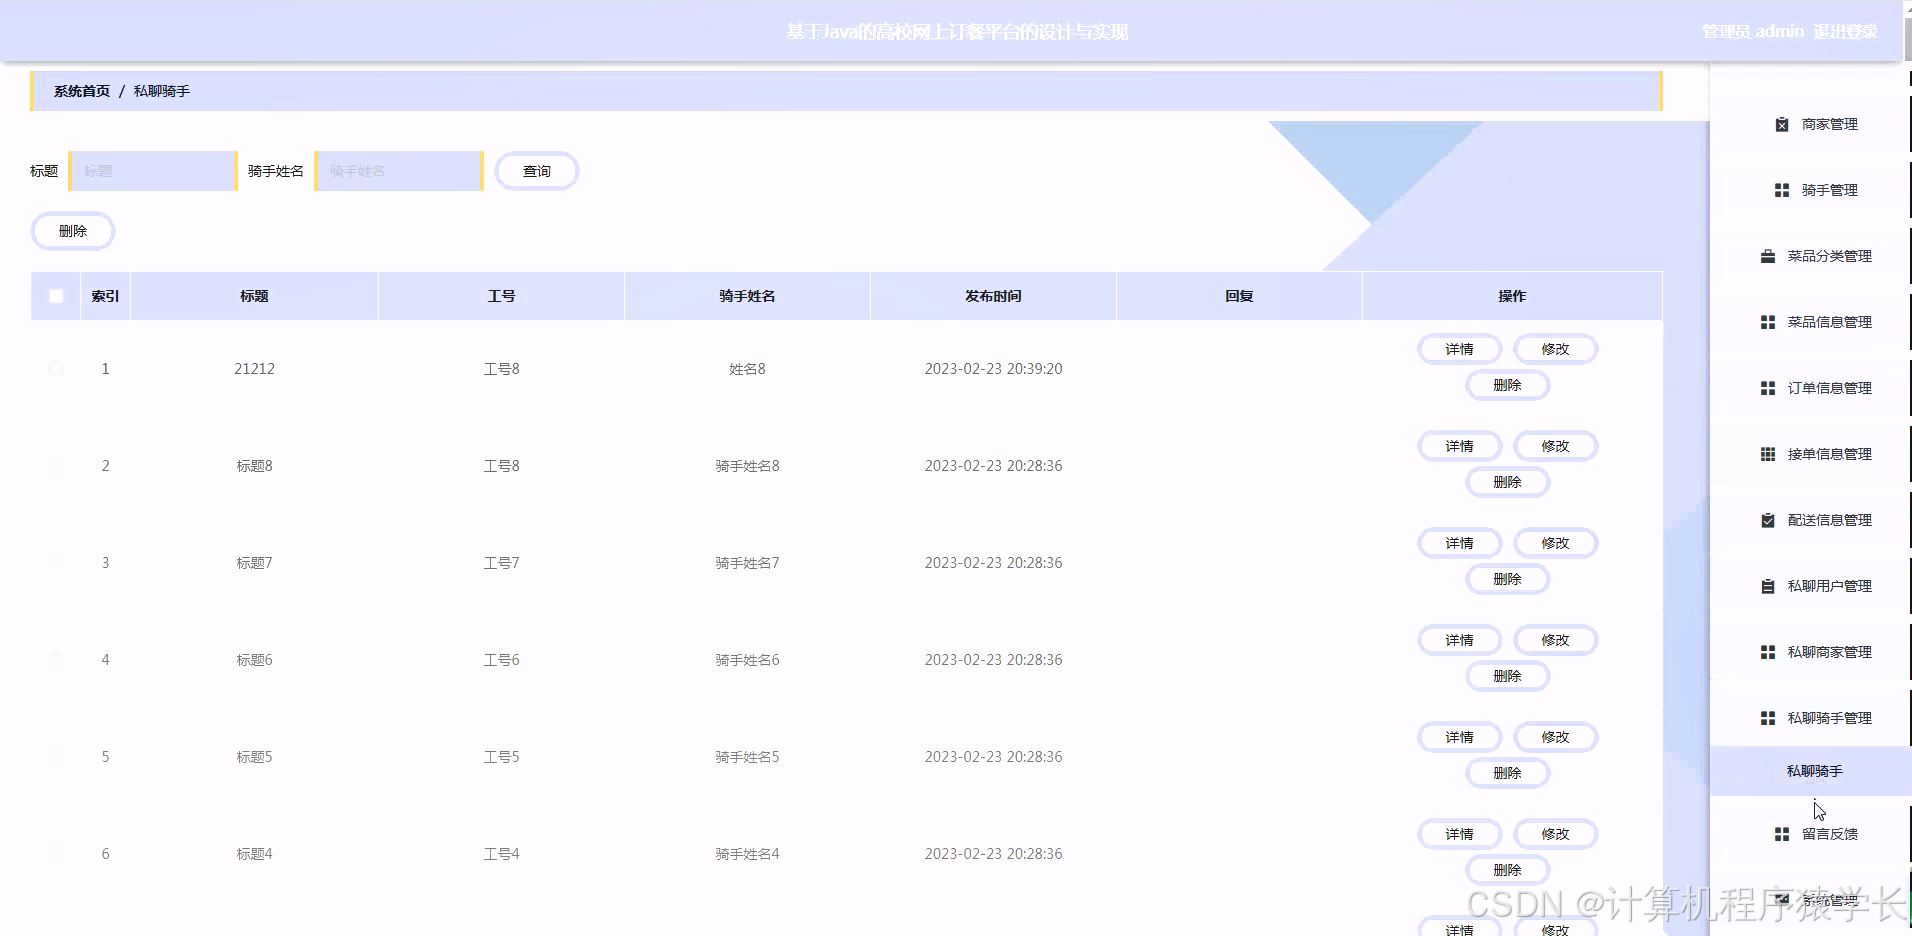This screenshot has height=936, width=1912.
Task: Click the 配送信息管理 clipboard icon
Action: [1768, 521]
